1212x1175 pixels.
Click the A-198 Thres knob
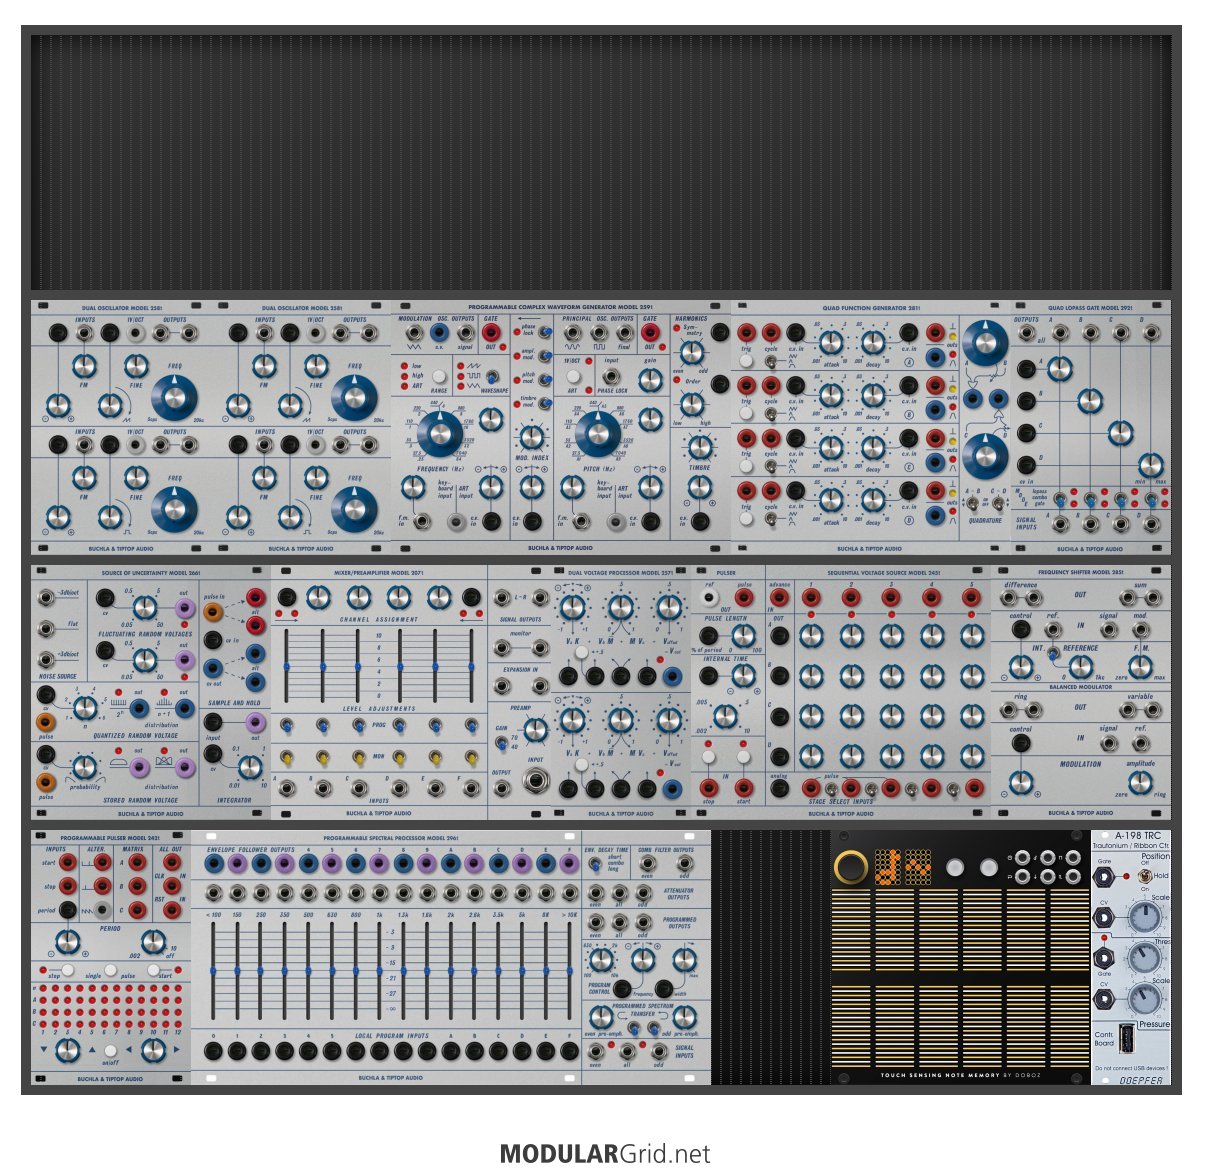(x=1143, y=958)
